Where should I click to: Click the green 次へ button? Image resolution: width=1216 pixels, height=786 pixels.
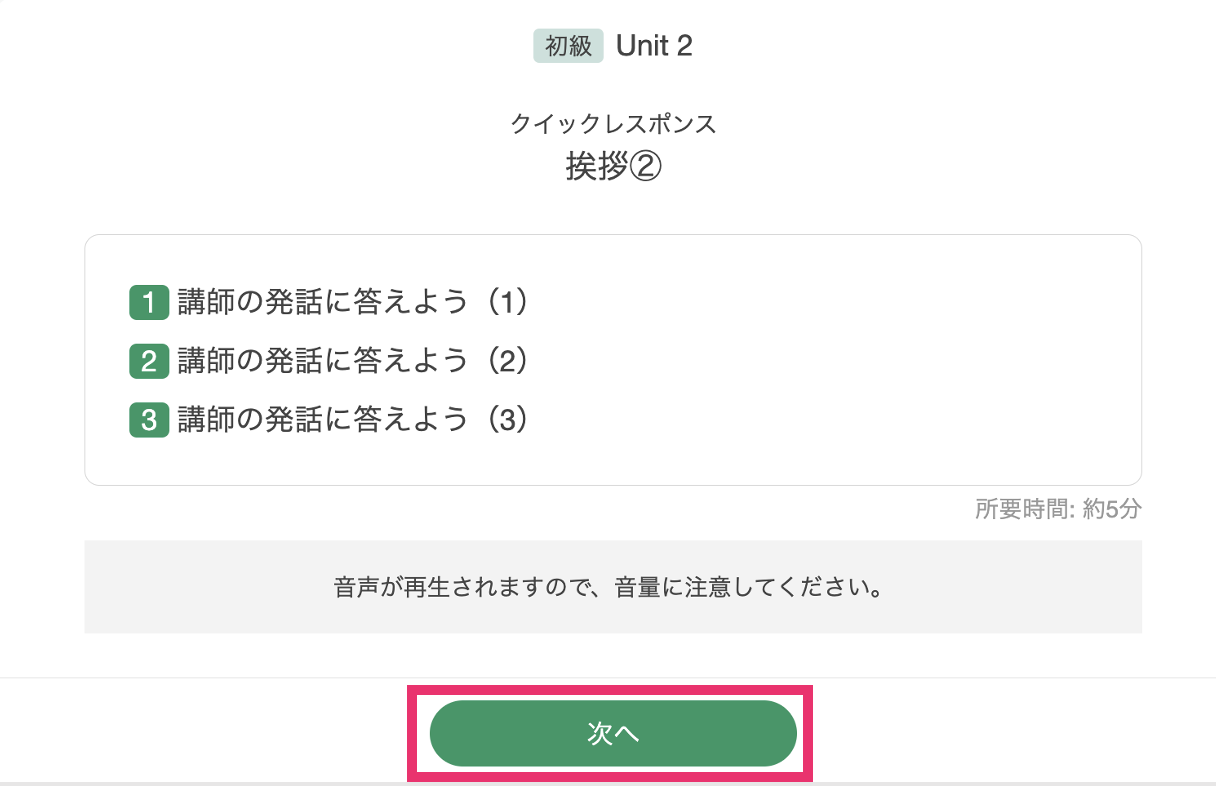tap(613, 733)
